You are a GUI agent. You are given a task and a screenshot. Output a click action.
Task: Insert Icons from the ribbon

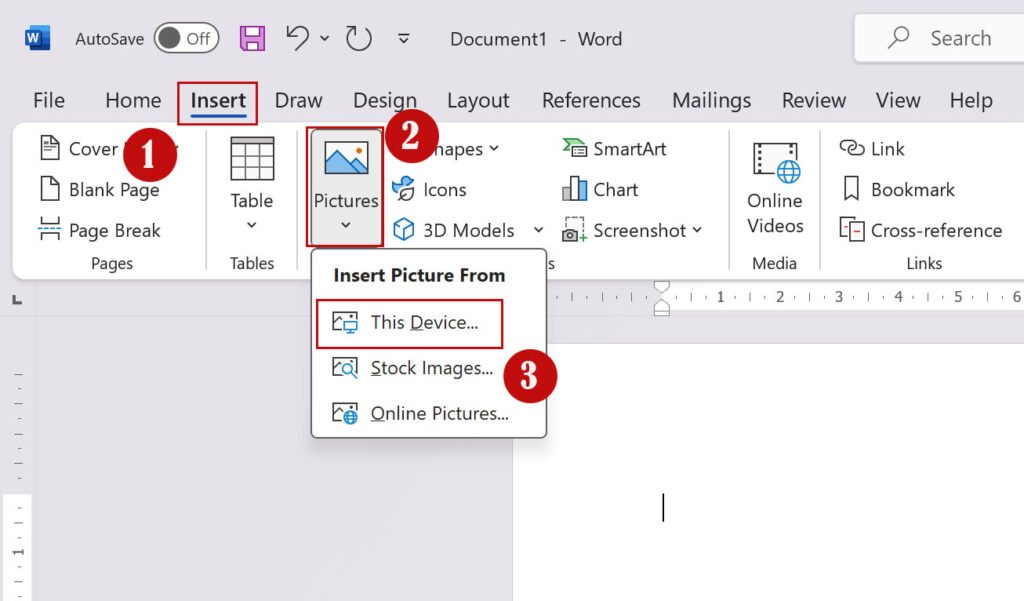430,189
